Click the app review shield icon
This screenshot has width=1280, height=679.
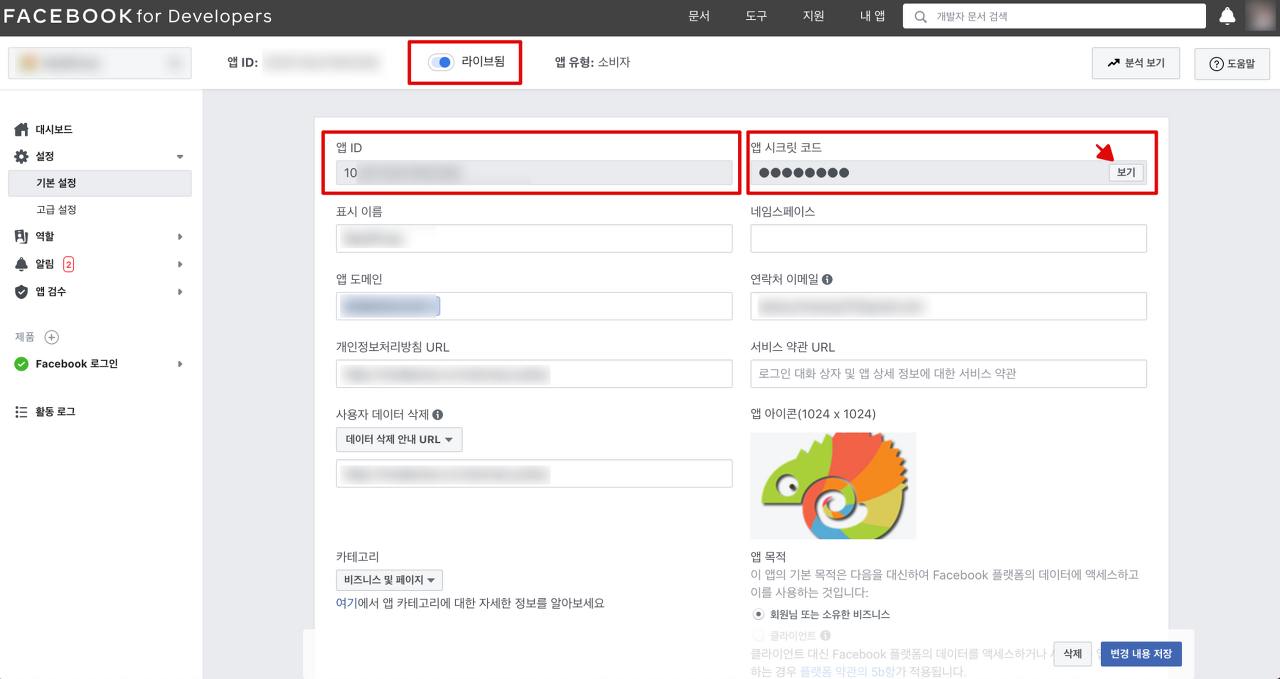tap(21, 292)
